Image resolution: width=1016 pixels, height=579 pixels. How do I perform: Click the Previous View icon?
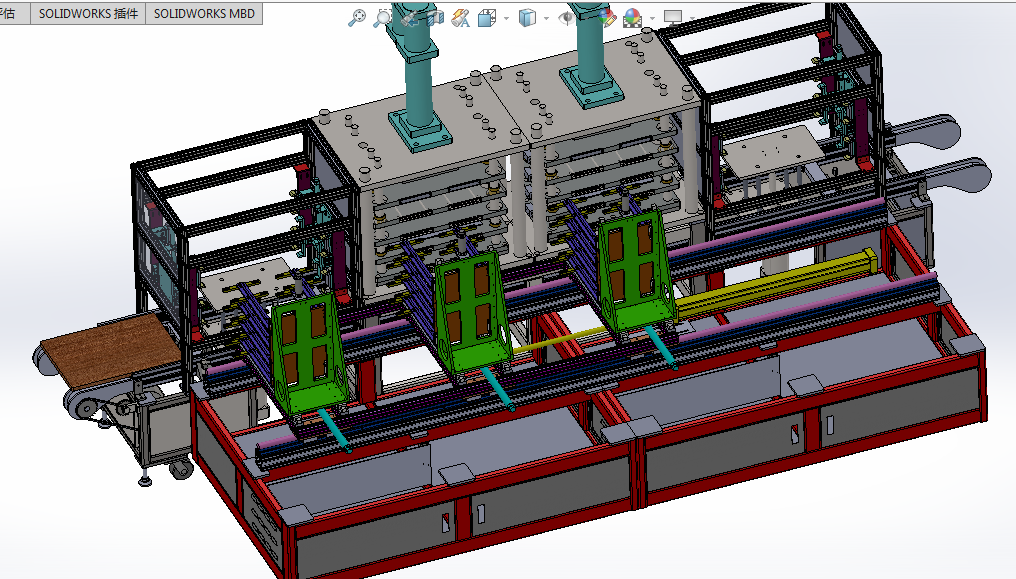tap(409, 17)
